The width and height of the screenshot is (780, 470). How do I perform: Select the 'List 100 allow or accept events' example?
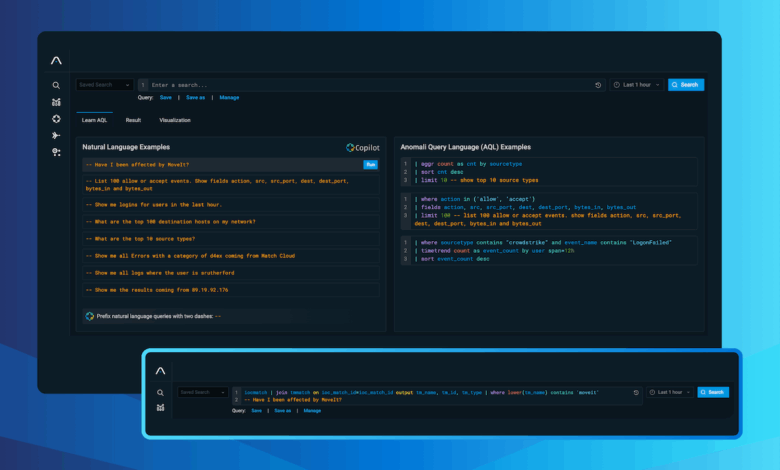tap(230, 185)
